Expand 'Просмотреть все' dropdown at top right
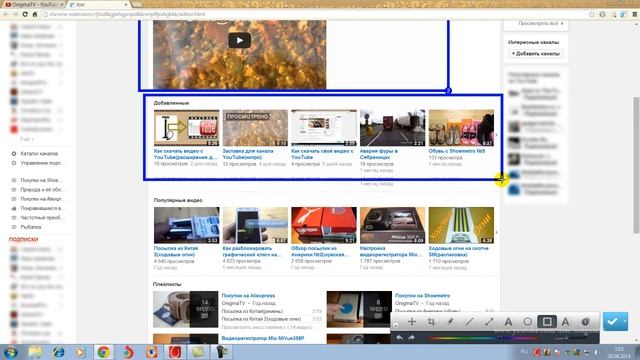Viewport: 640px width, 360px height. pos(541,24)
